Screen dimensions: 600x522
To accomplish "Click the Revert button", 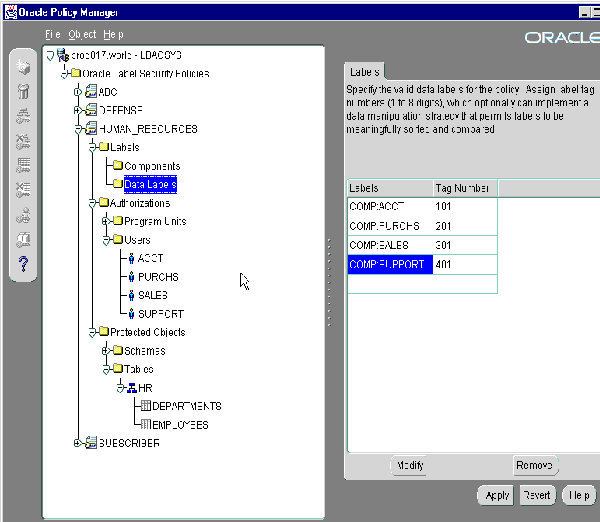I will tap(537, 495).
